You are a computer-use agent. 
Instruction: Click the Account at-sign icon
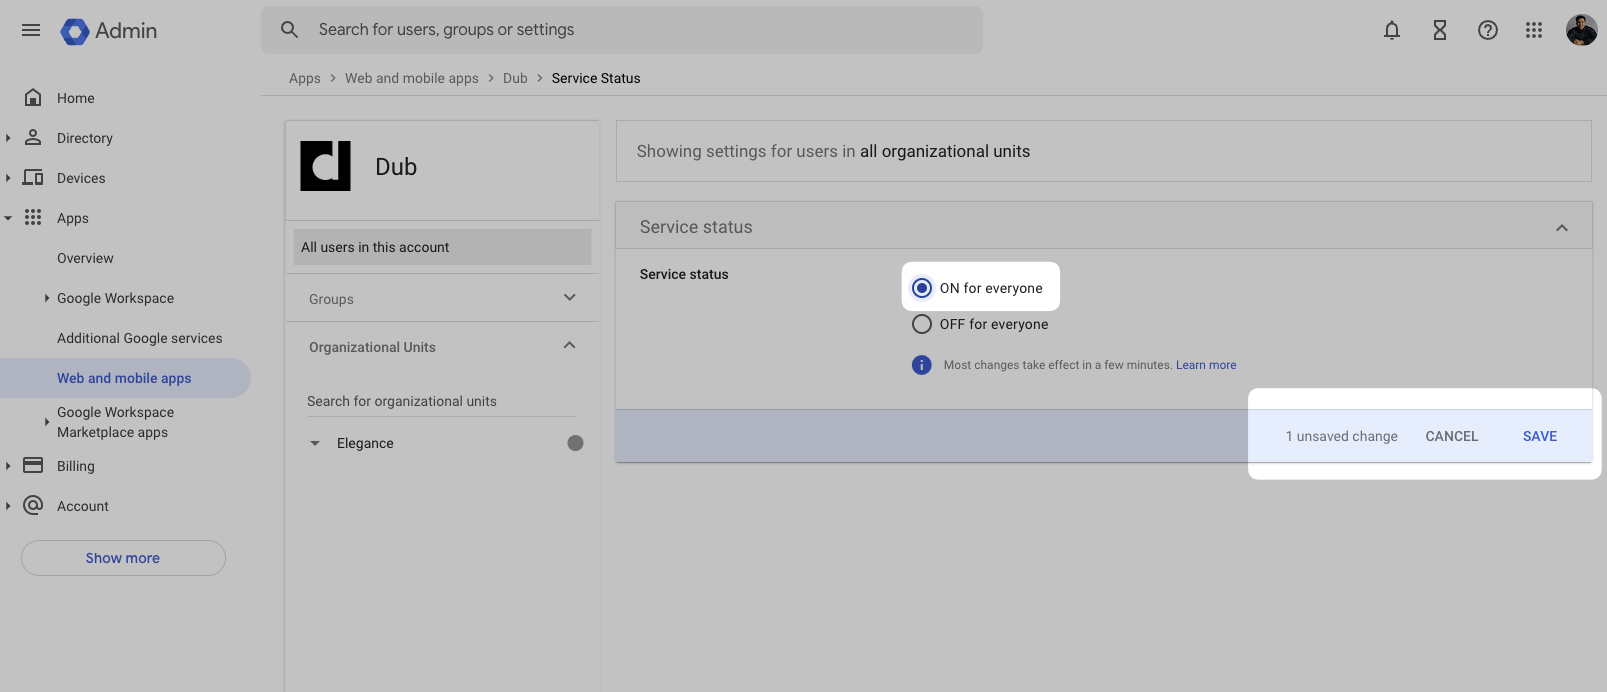[33, 505]
